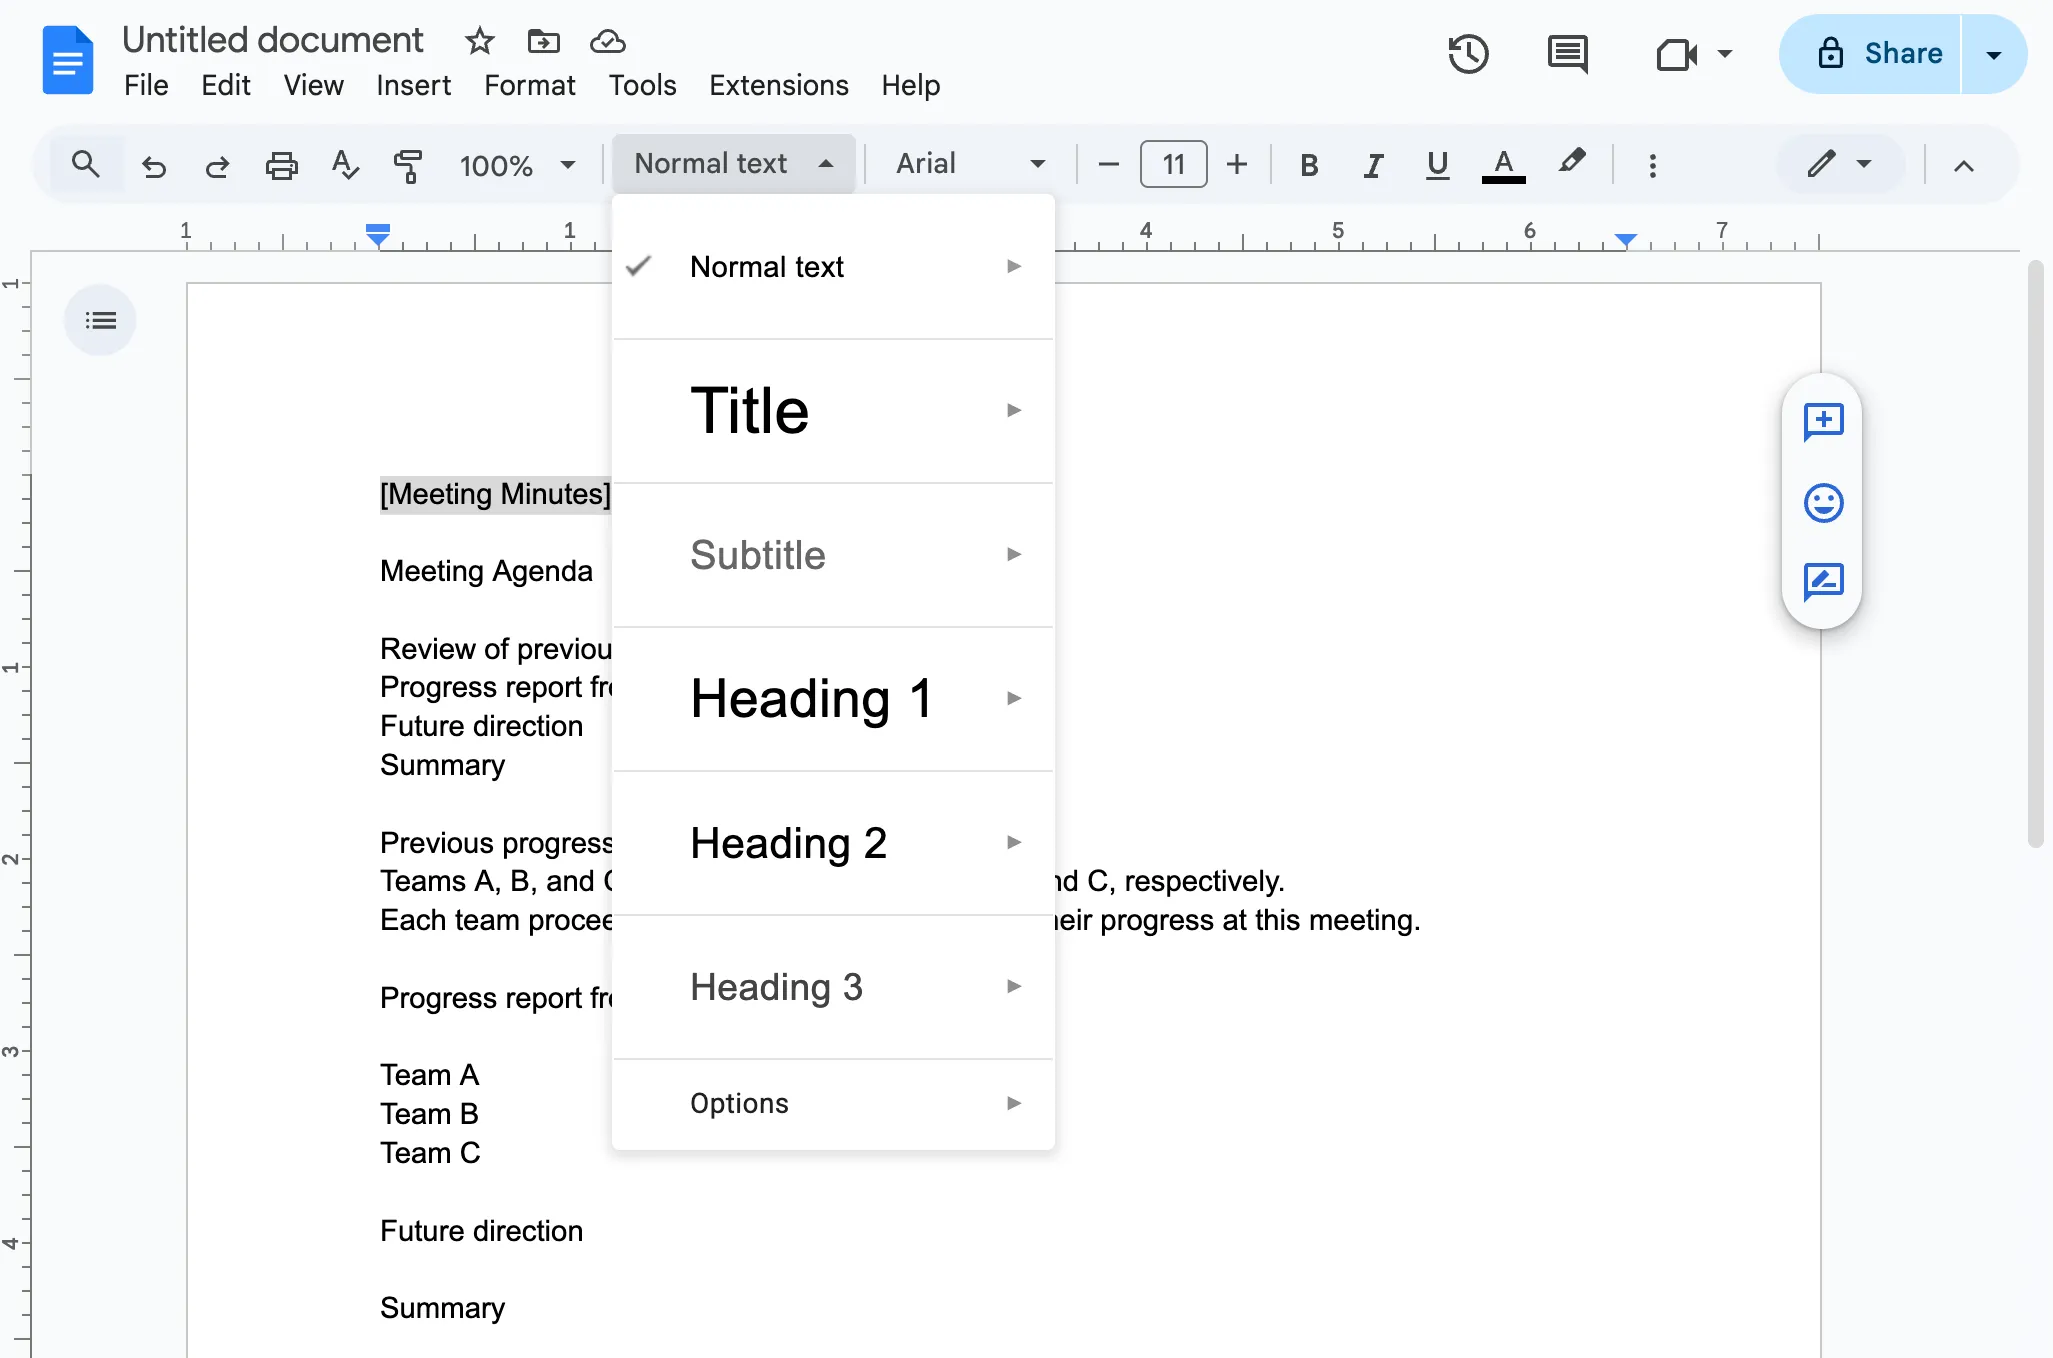This screenshot has width=2053, height=1358.
Task: Star the Untitled document
Action: 480,41
